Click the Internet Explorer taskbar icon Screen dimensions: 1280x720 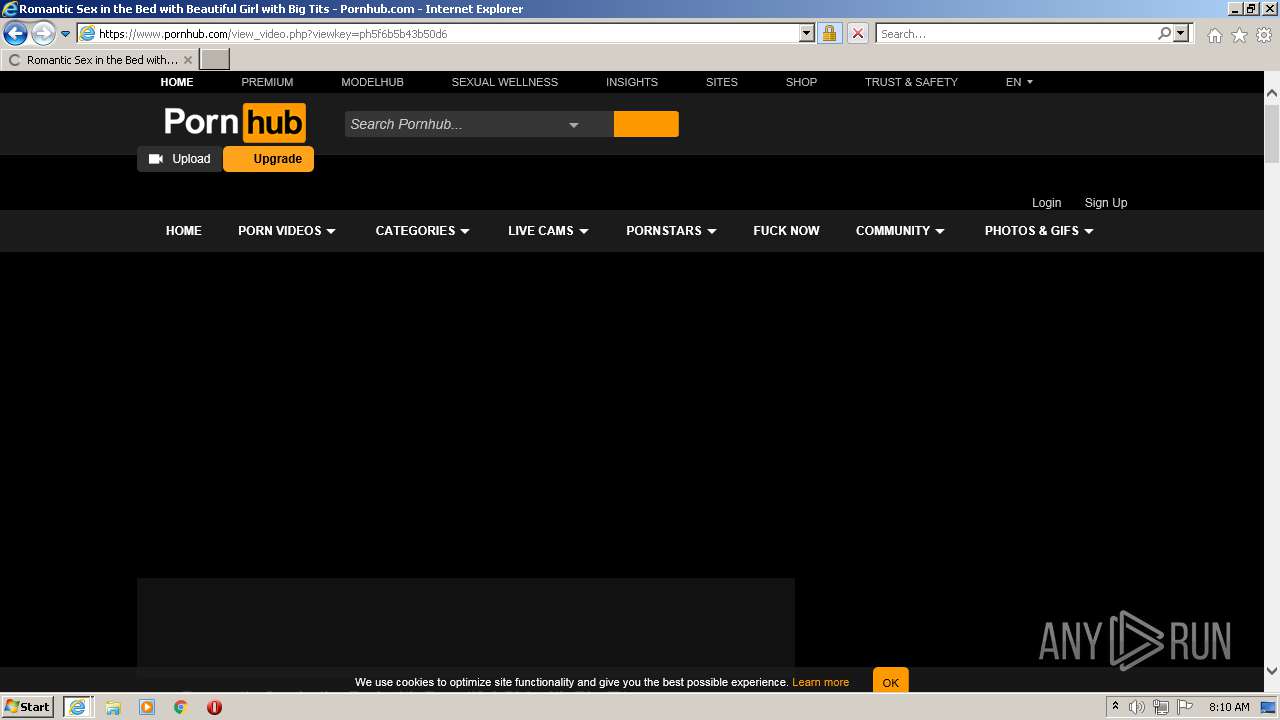point(77,707)
